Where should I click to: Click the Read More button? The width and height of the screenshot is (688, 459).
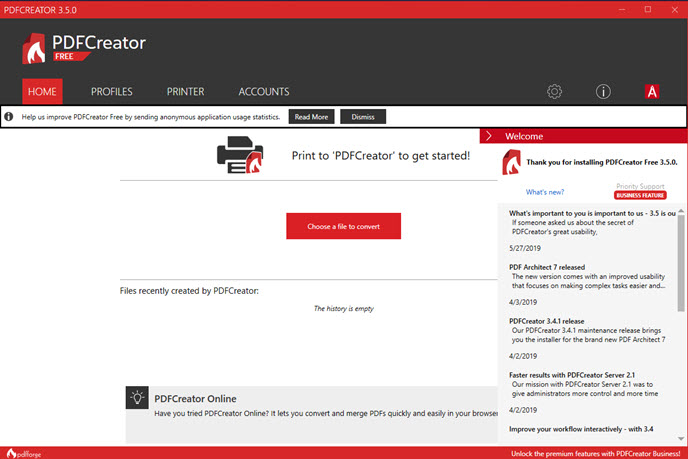point(311,117)
